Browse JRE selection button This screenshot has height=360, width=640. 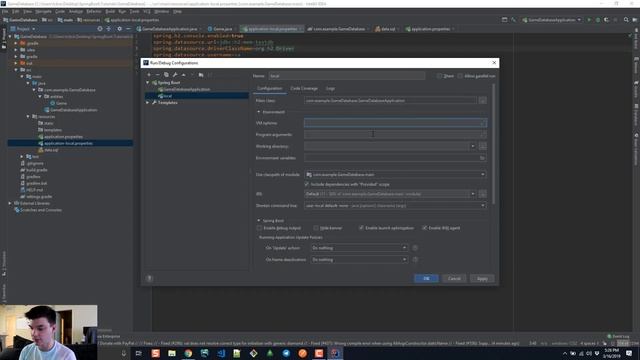[482, 194]
